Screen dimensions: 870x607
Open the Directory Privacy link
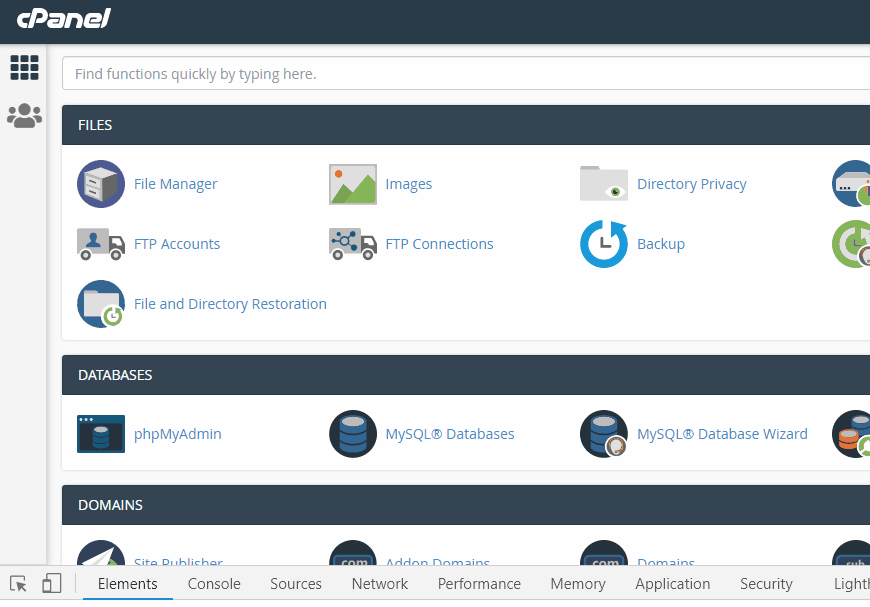(691, 184)
